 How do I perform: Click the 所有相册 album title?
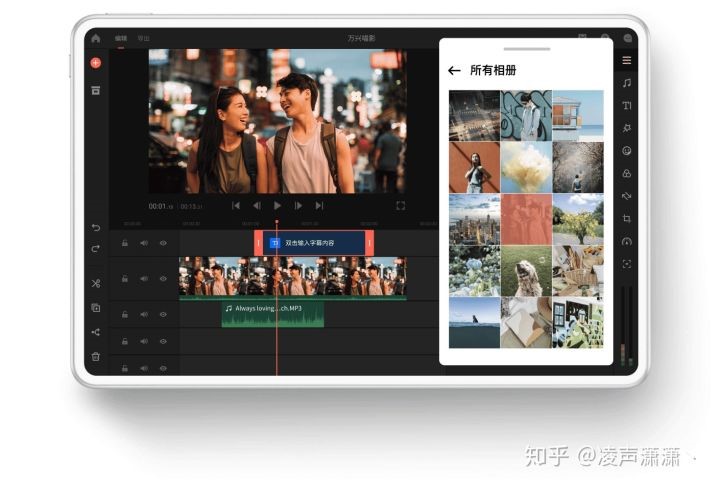(x=493, y=70)
